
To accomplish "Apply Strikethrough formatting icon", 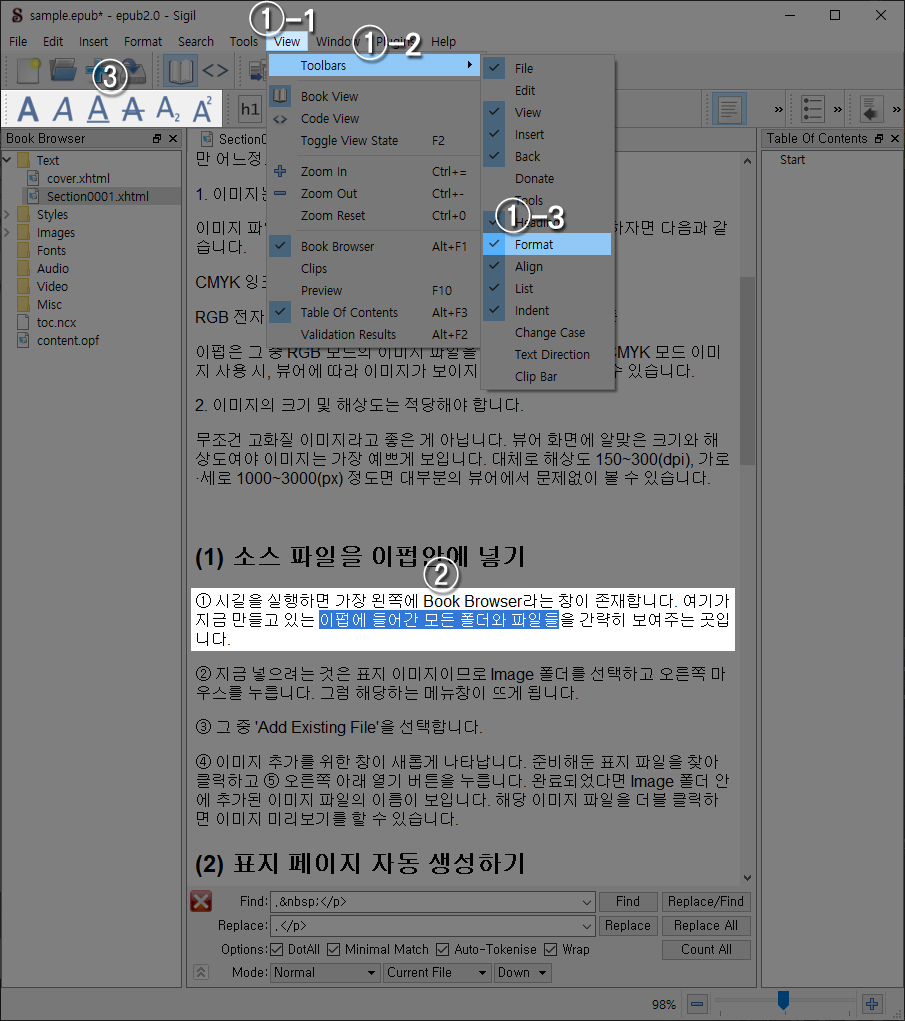I will click(x=132, y=108).
